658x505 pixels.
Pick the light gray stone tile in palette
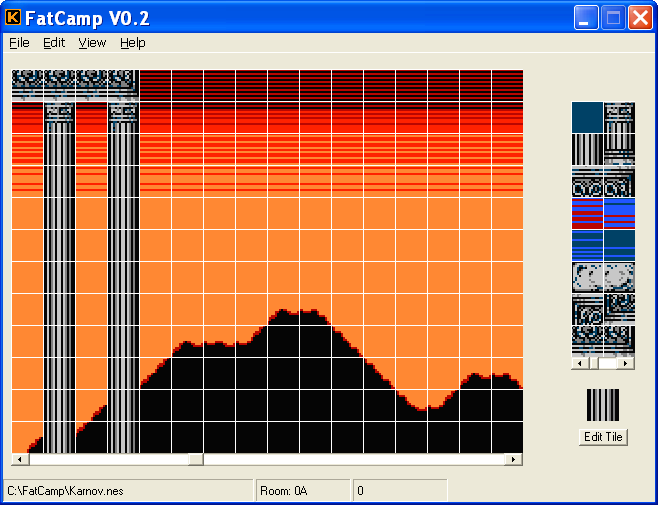click(x=587, y=277)
